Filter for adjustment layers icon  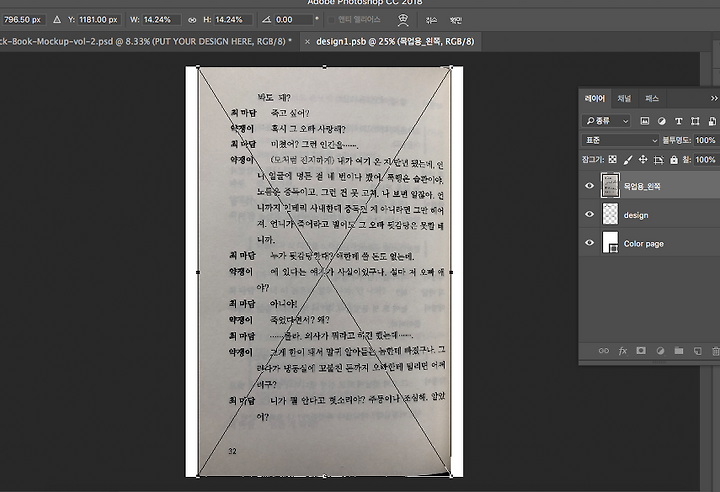661,121
